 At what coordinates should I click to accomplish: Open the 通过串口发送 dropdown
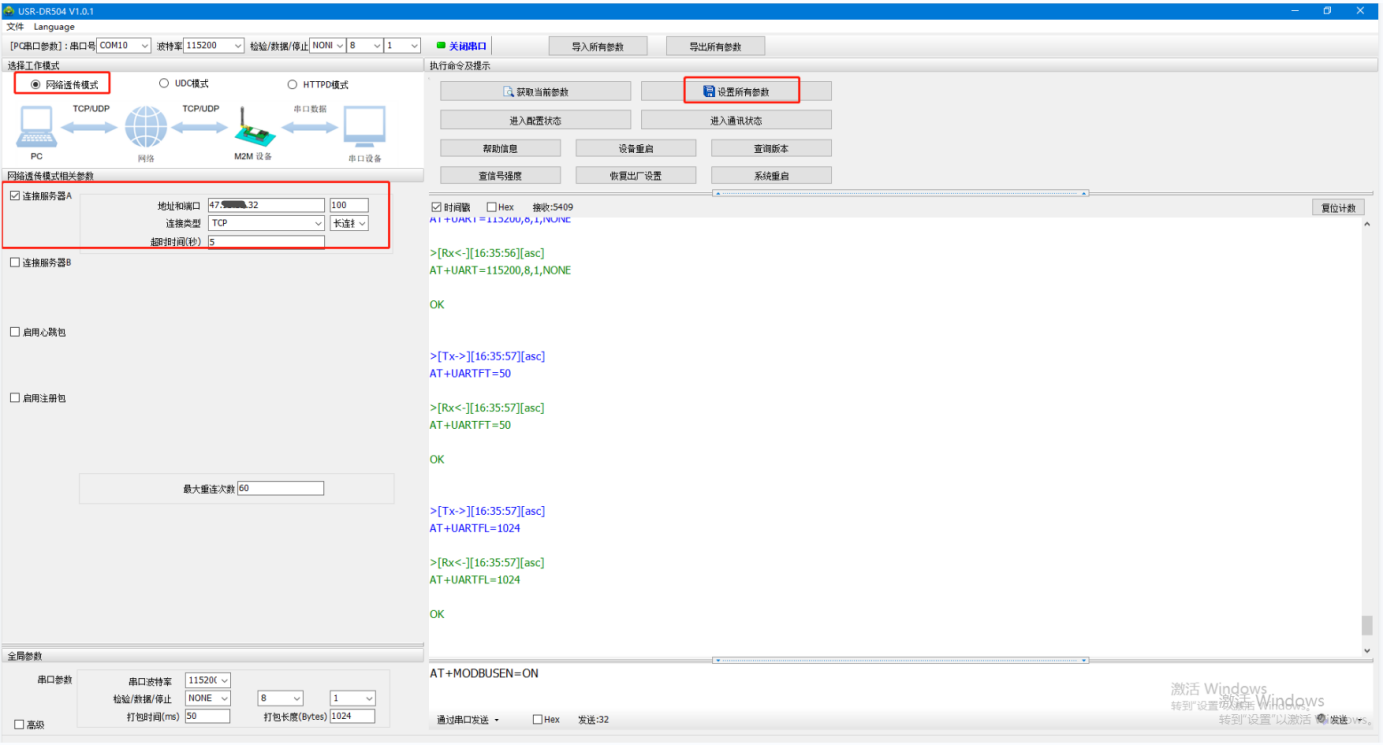(468, 720)
